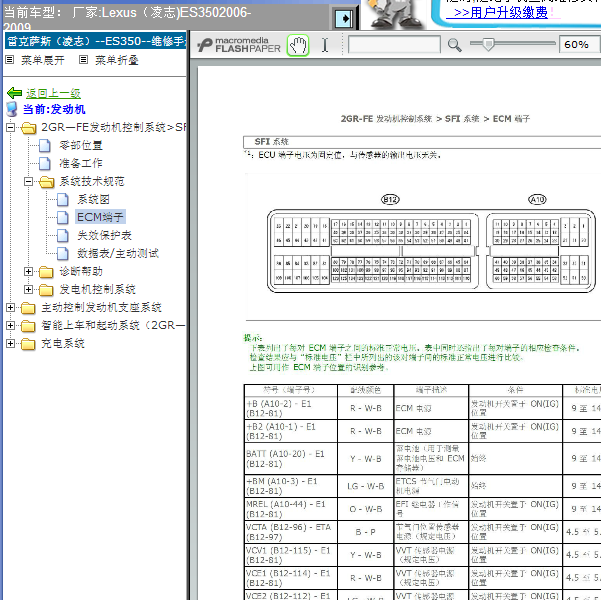Click the A10 connector diagram

541,249
